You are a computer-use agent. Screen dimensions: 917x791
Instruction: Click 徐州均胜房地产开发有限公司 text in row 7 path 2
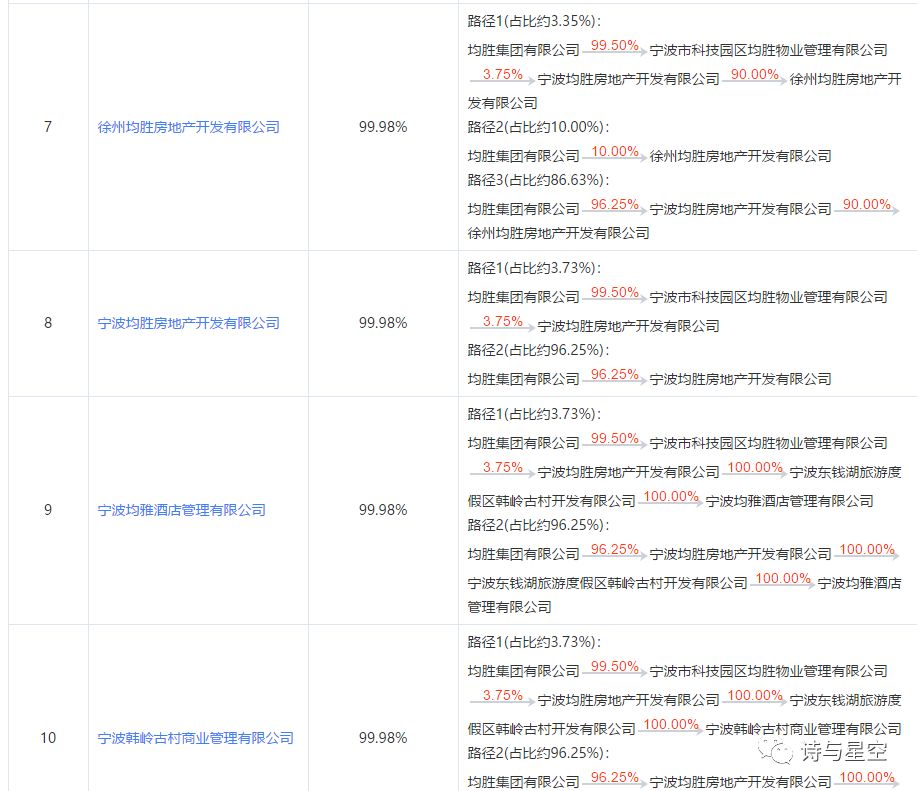[x=740, y=156]
